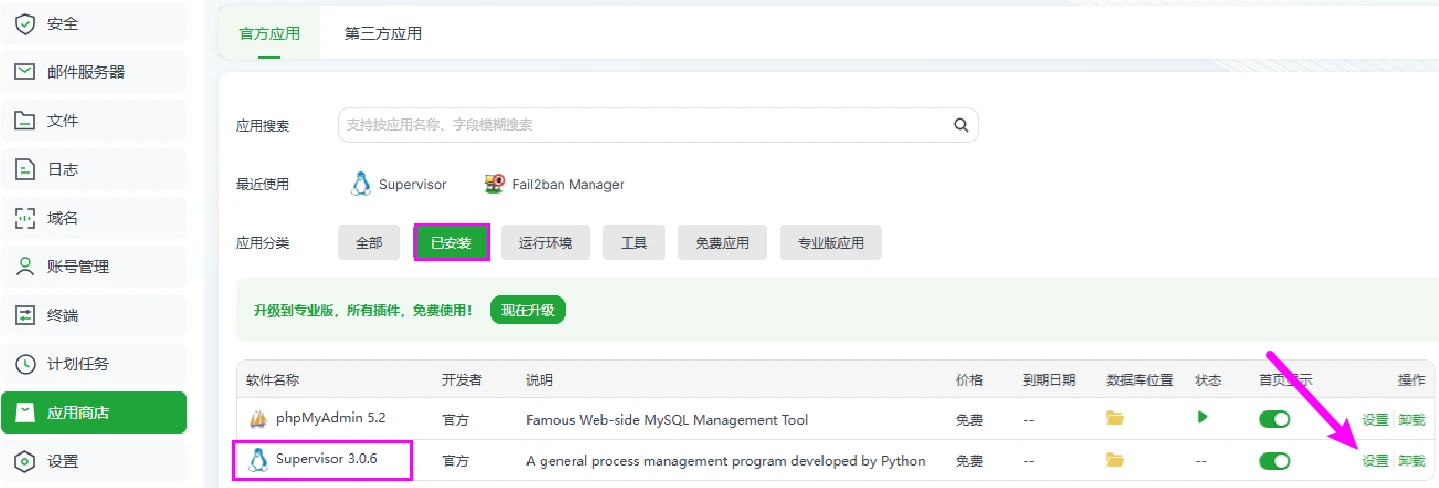Click the person icon beside 账号管理
The width and height of the screenshot is (1439, 488).
point(25,266)
